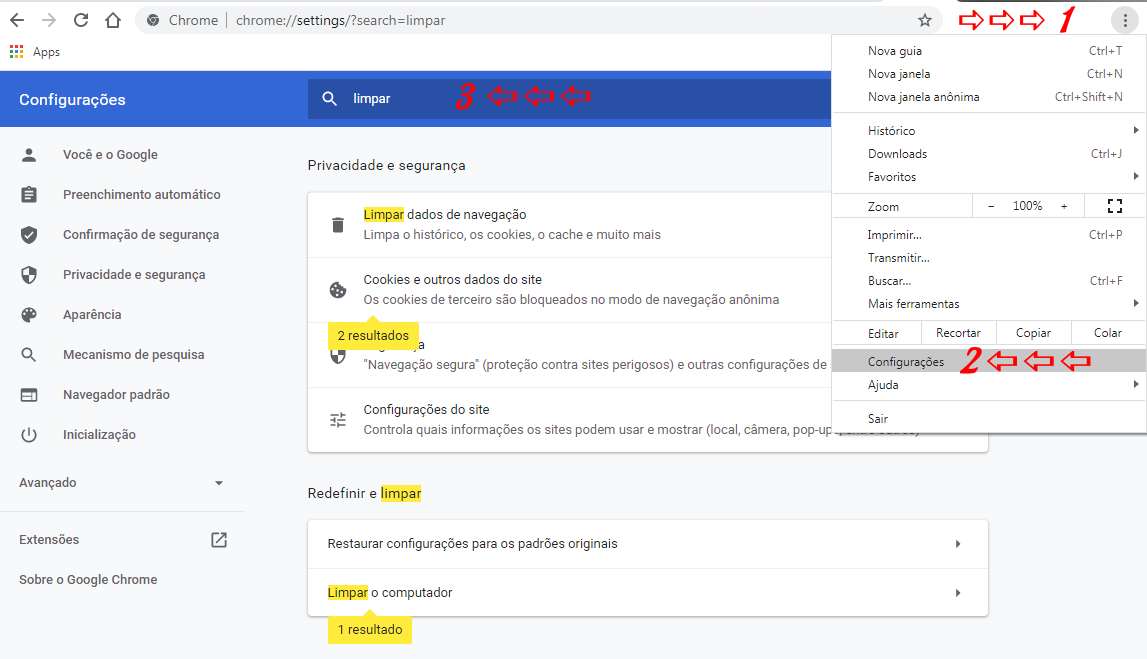Click the external link icon next to Extensões
1147x659 pixels.
pyautogui.click(x=219, y=540)
